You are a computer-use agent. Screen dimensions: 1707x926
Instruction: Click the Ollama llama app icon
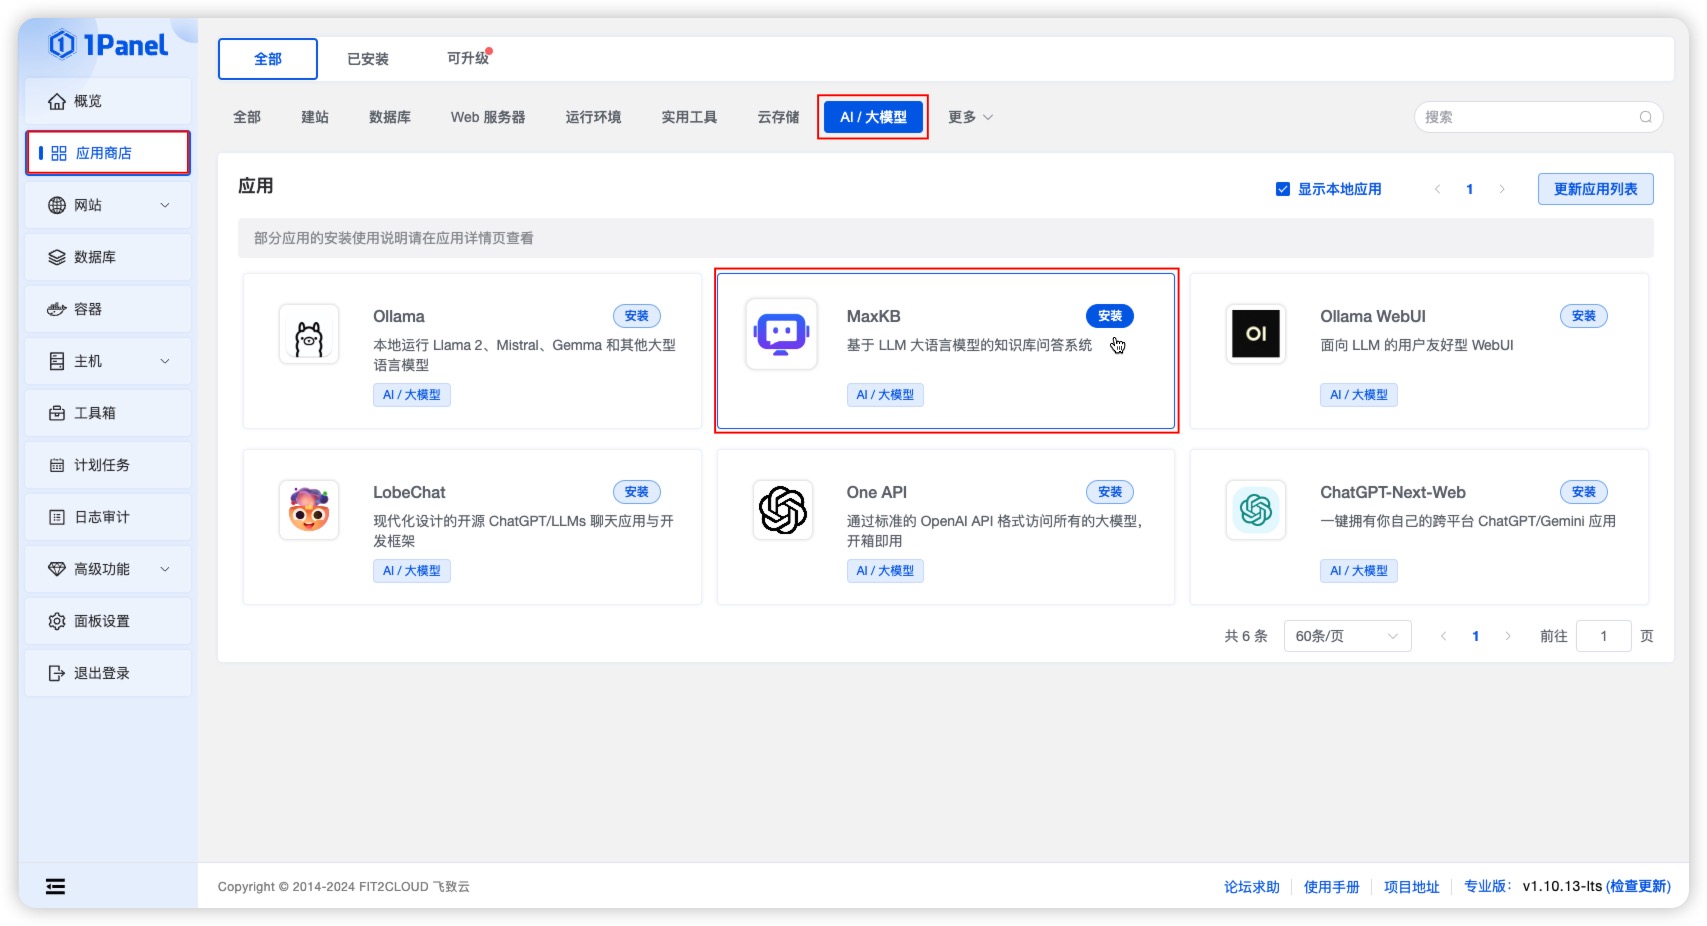point(309,335)
